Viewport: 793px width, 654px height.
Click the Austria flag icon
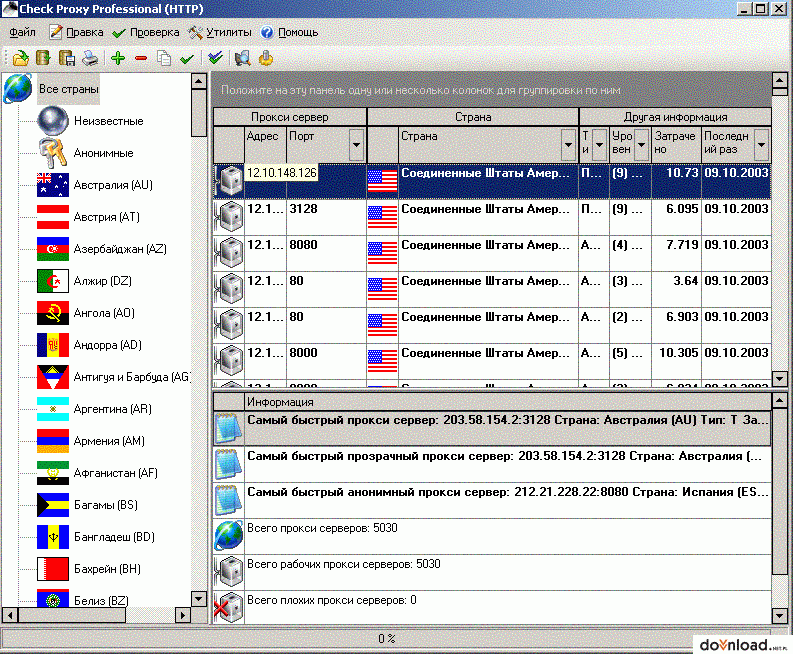(x=53, y=216)
